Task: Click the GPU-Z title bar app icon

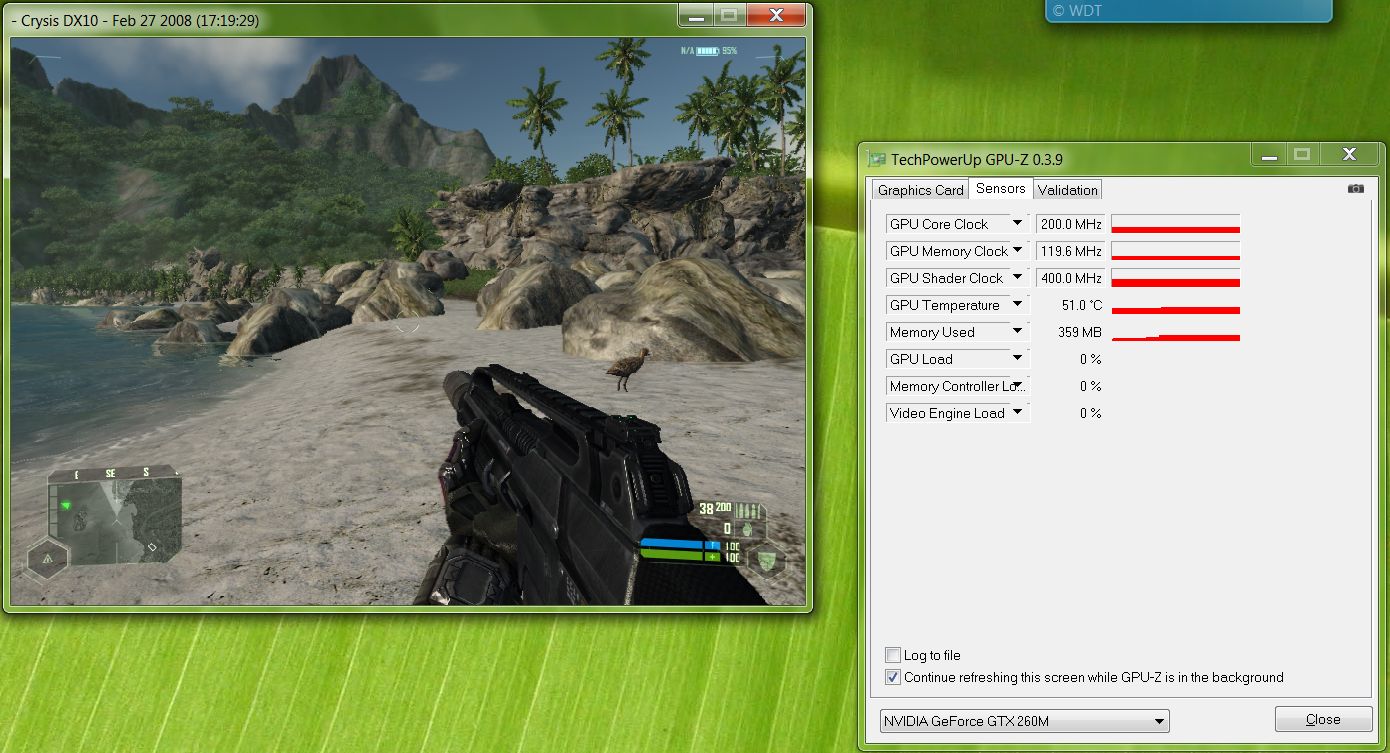Action: tap(877, 158)
